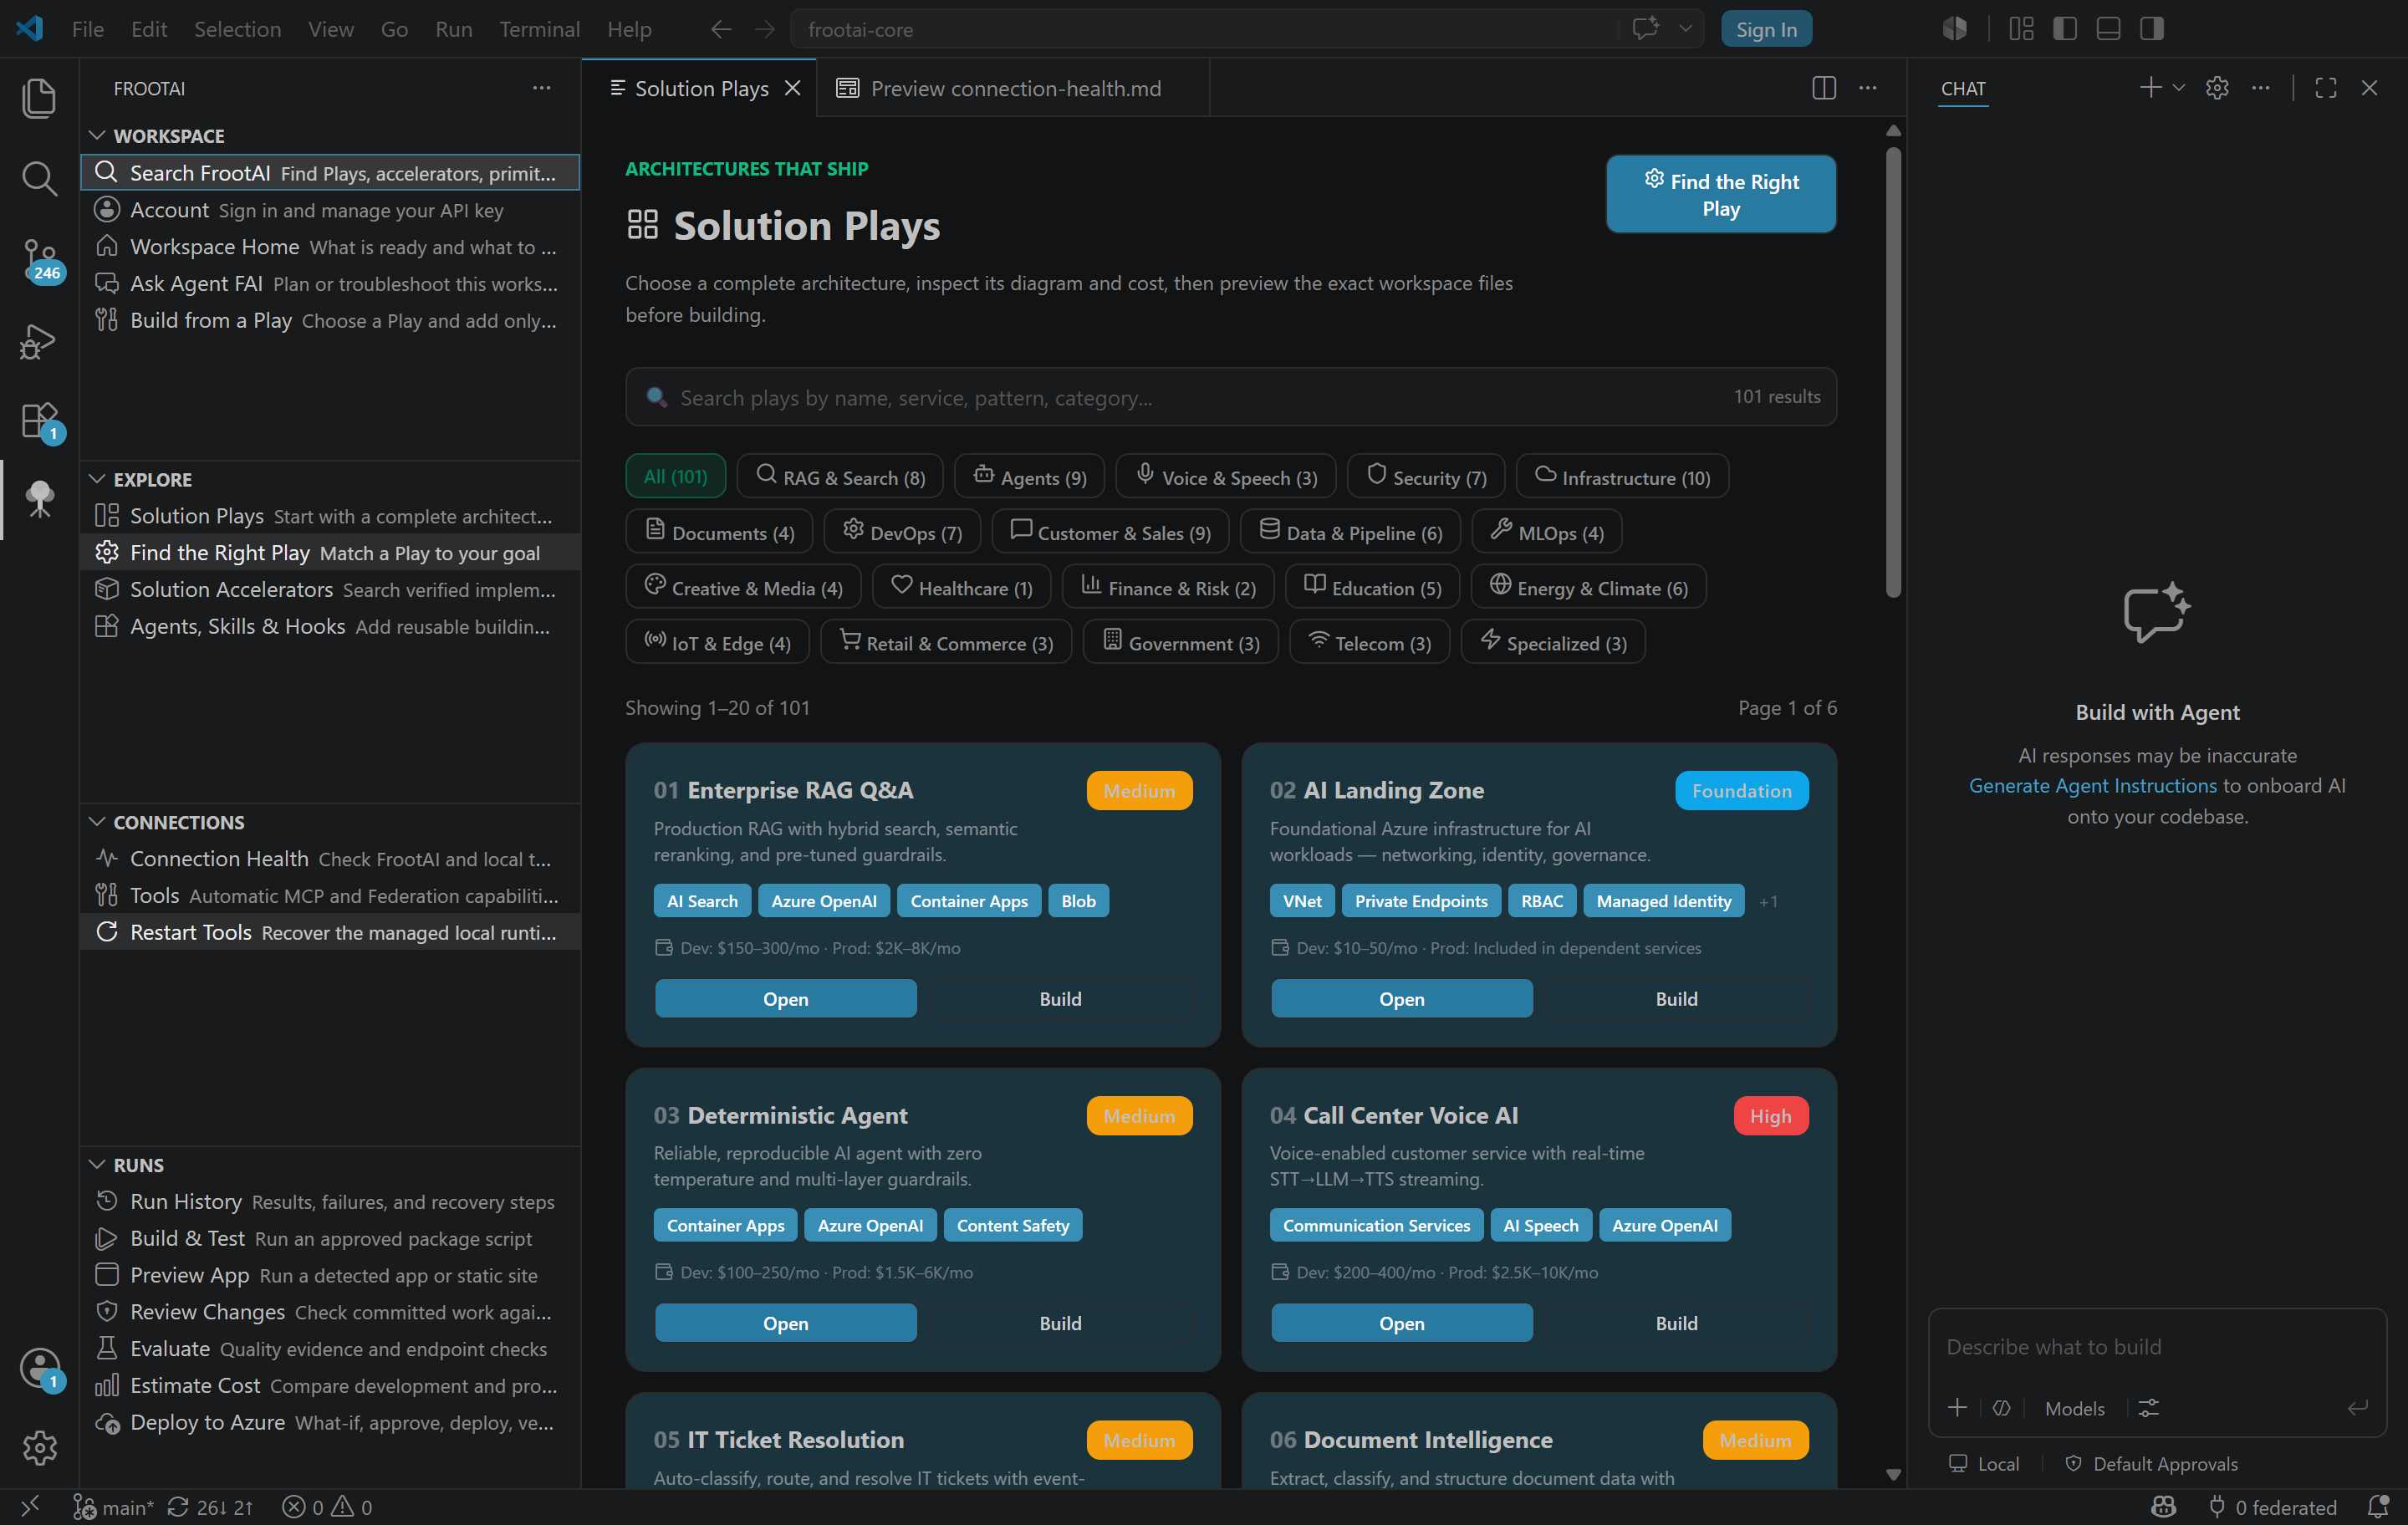
Task: Open Accounts menu in activity bar
Action: pos(39,1367)
